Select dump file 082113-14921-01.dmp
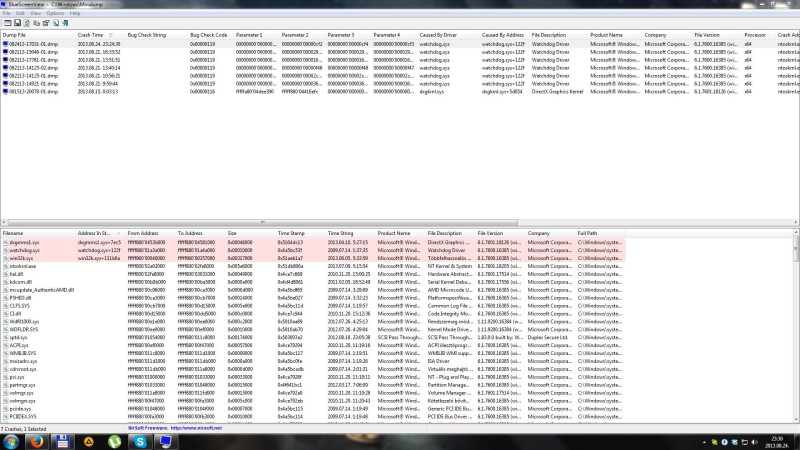The image size is (800, 450). click(33, 84)
